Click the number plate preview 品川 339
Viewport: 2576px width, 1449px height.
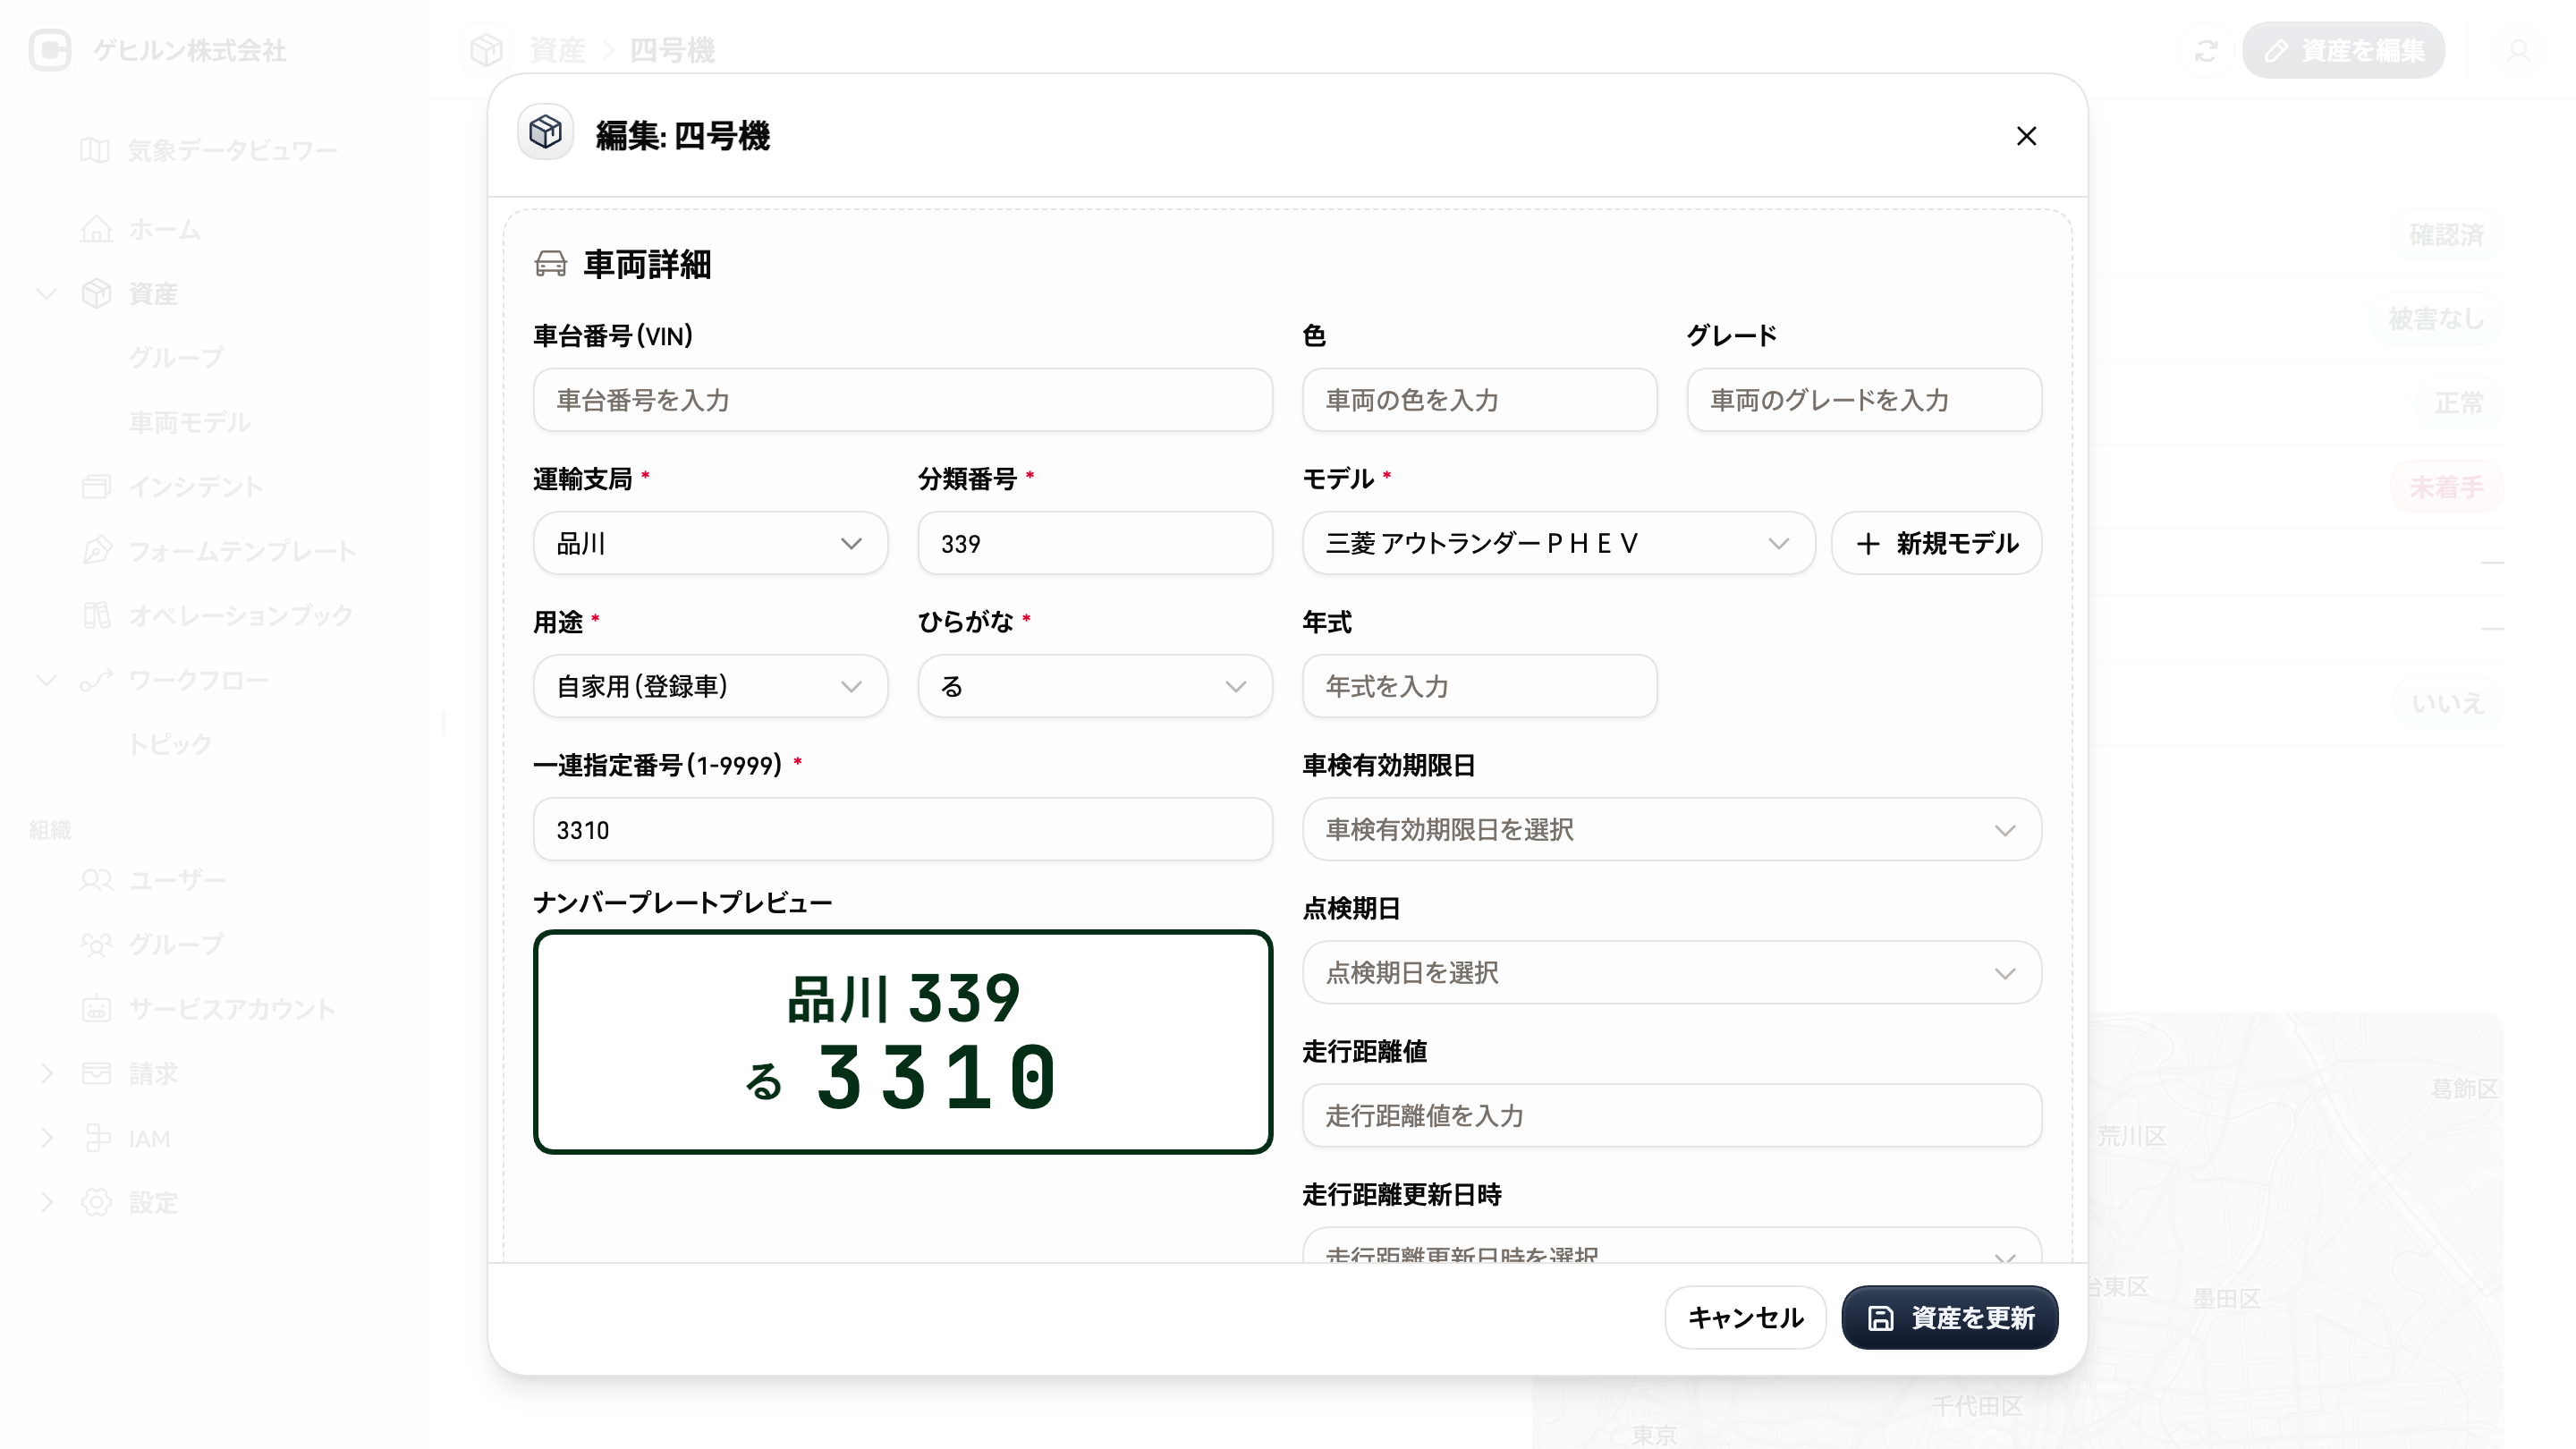point(902,1042)
